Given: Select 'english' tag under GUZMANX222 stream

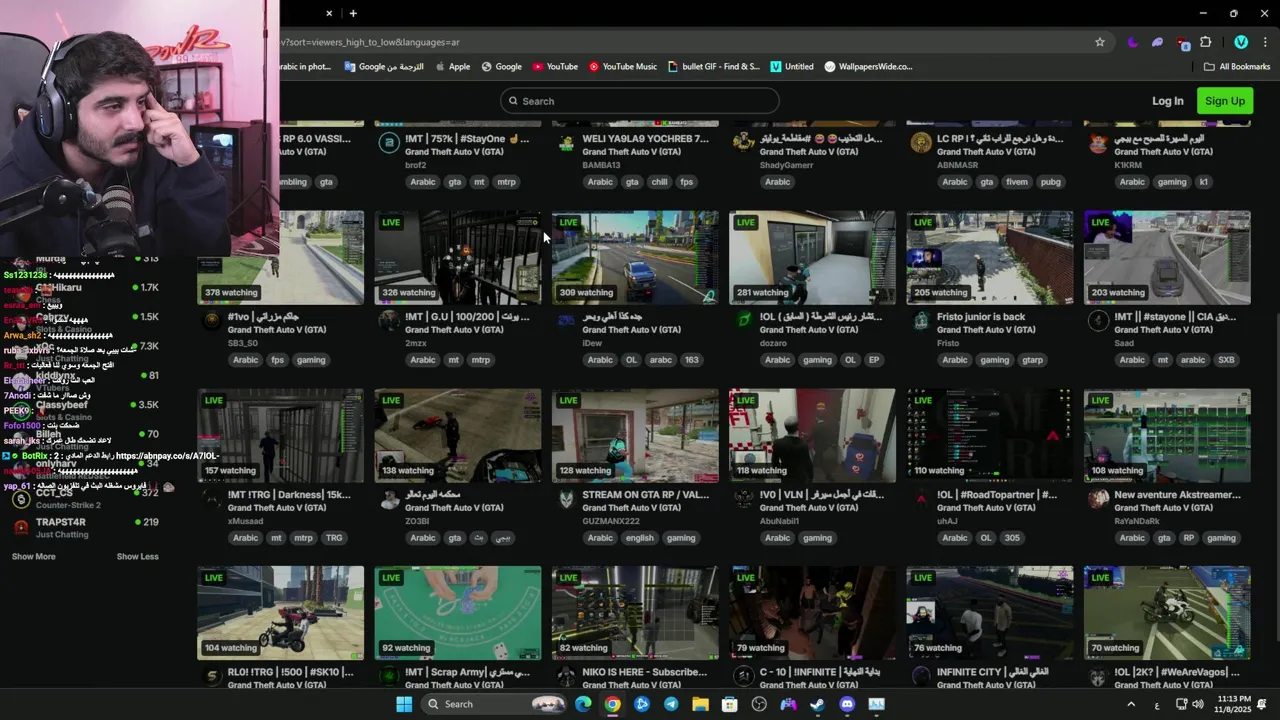Looking at the screenshot, I should (x=639, y=538).
